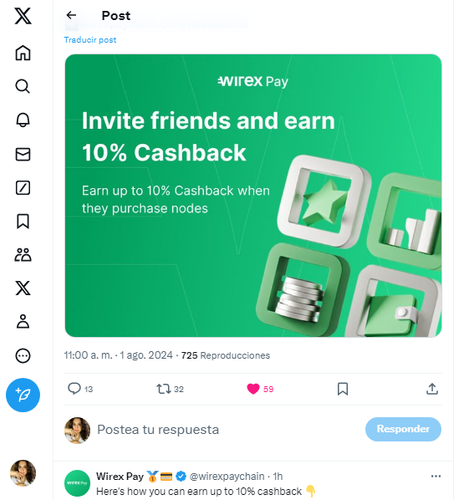Open the Wirex Pay cashback image
The width and height of the screenshot is (469, 500).
(x=253, y=196)
